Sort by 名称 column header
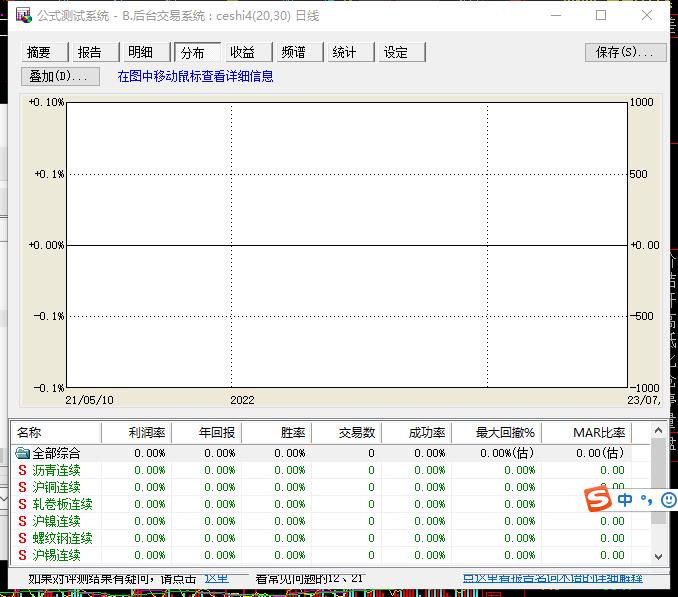The height and width of the screenshot is (597, 678). [x=56, y=432]
